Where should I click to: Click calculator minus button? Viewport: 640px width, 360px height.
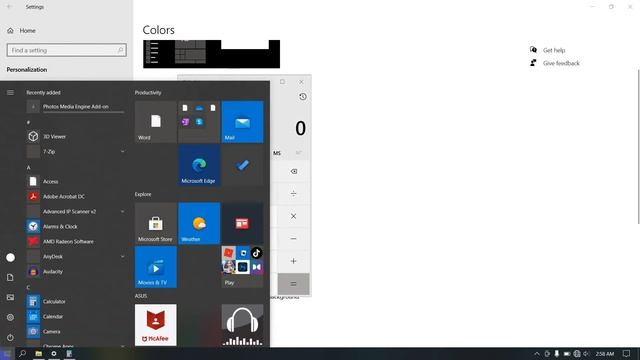pos(293,238)
